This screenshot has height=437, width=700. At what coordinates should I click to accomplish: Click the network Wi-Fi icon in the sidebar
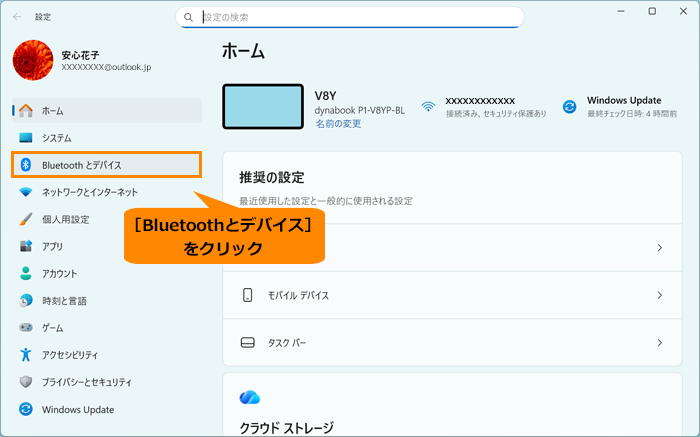click(x=26, y=192)
